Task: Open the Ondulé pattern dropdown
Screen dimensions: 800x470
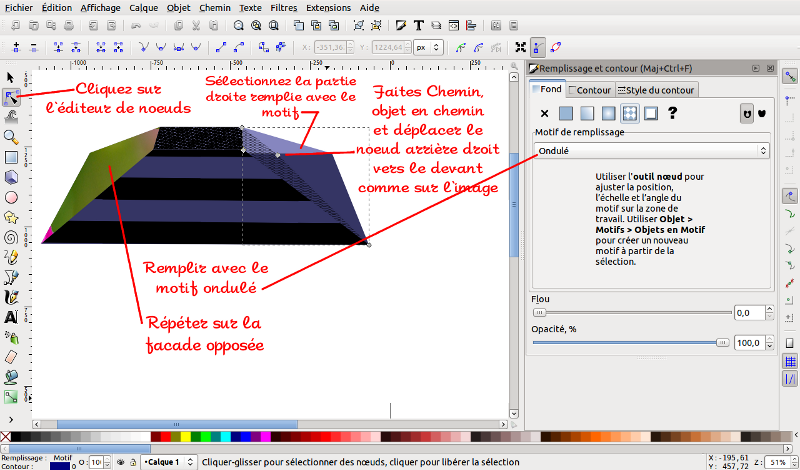Action: pyautogui.click(x=651, y=150)
